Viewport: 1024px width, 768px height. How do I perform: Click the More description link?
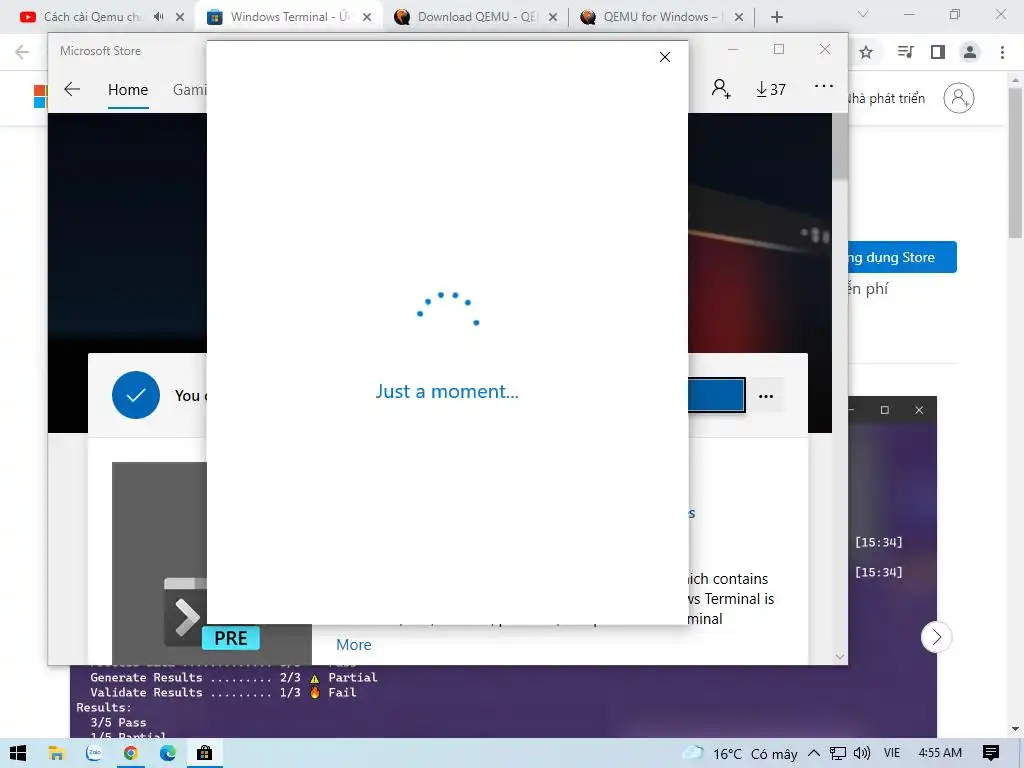353,645
